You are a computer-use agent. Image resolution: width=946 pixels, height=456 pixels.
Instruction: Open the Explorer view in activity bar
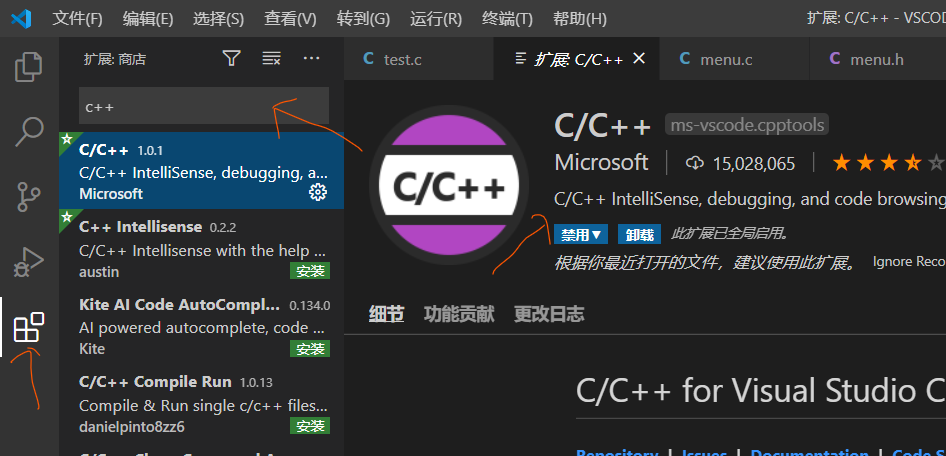28,67
